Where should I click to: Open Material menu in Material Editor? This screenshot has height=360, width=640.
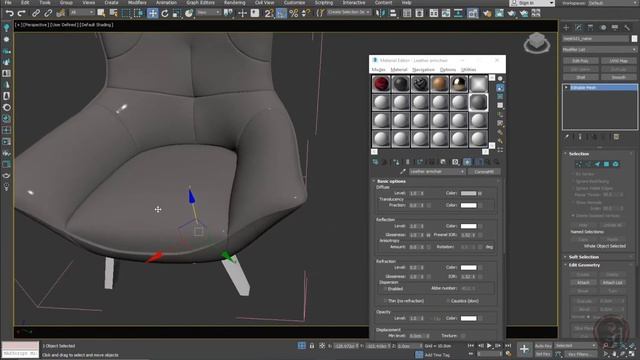398,70
